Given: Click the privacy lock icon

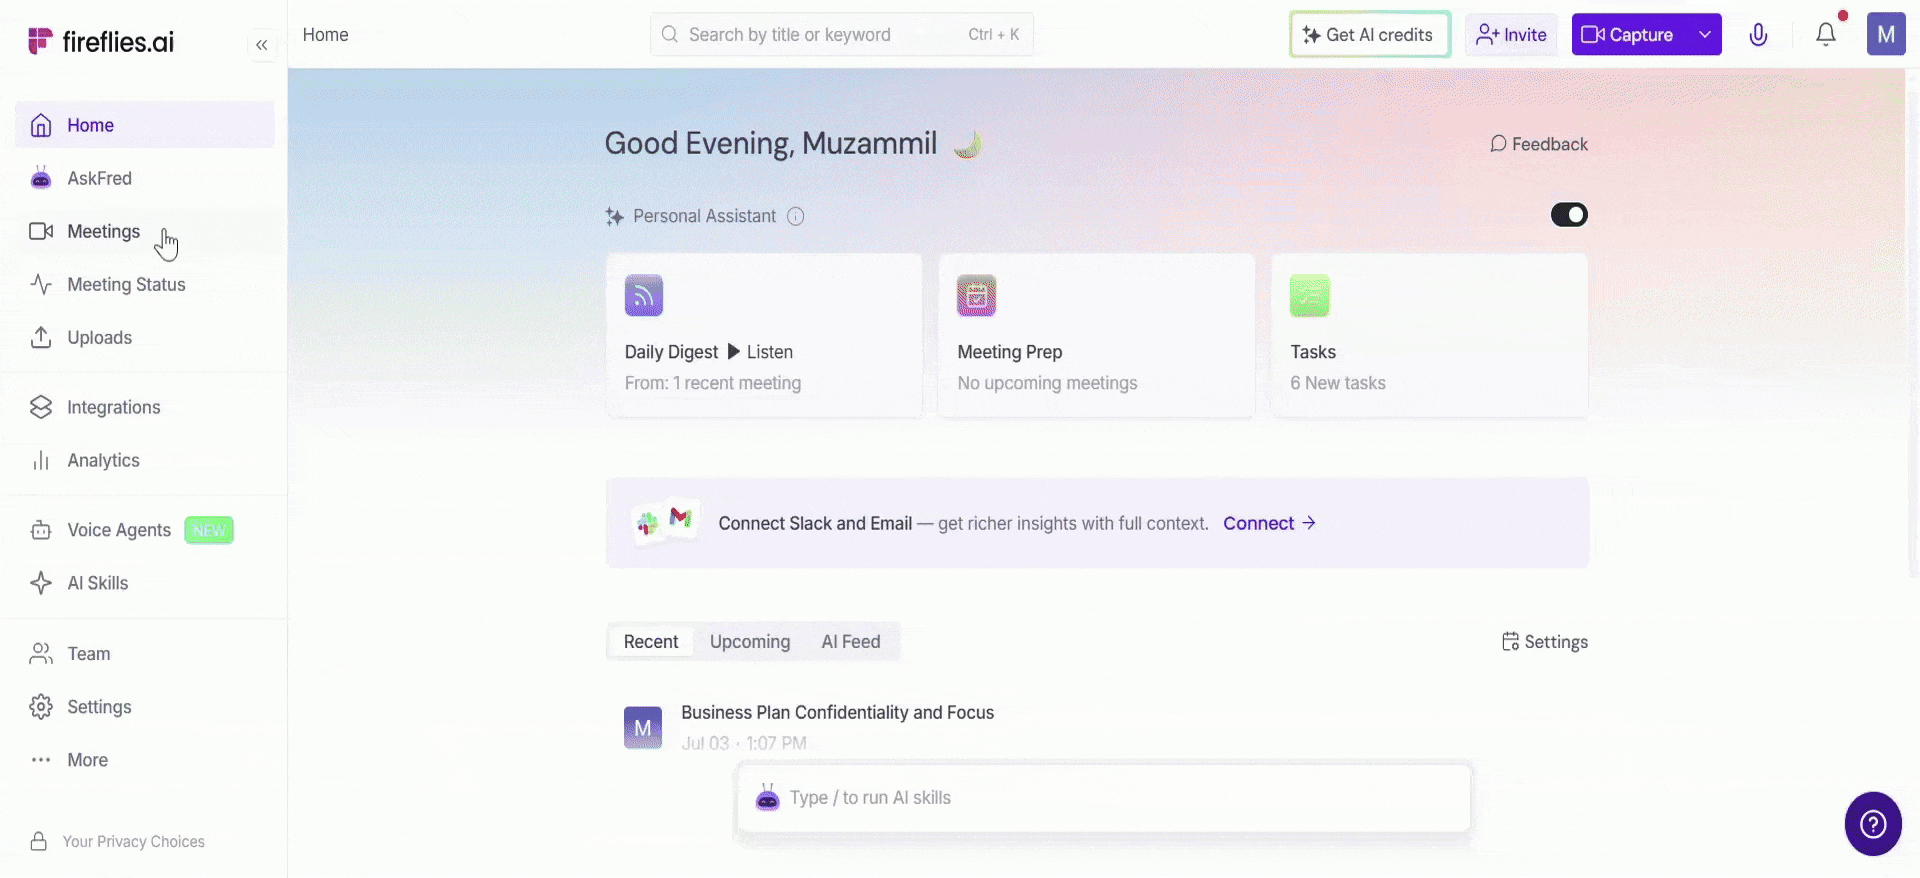Looking at the screenshot, I should pos(39,841).
